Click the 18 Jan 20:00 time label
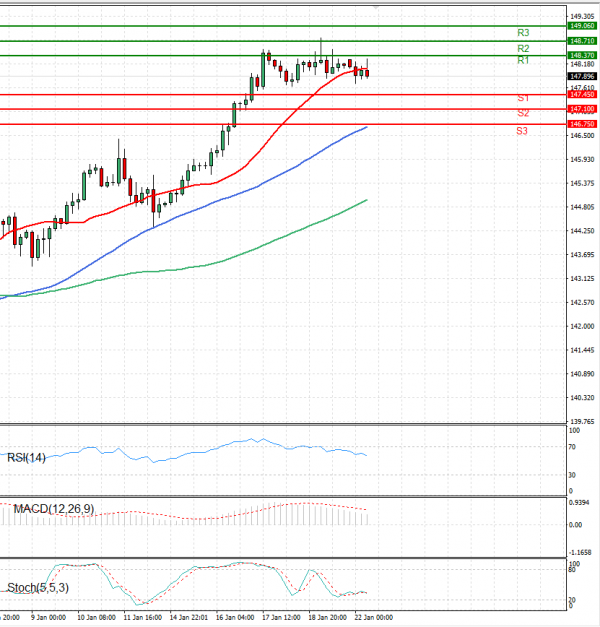This screenshot has width=600, height=627. point(328,618)
